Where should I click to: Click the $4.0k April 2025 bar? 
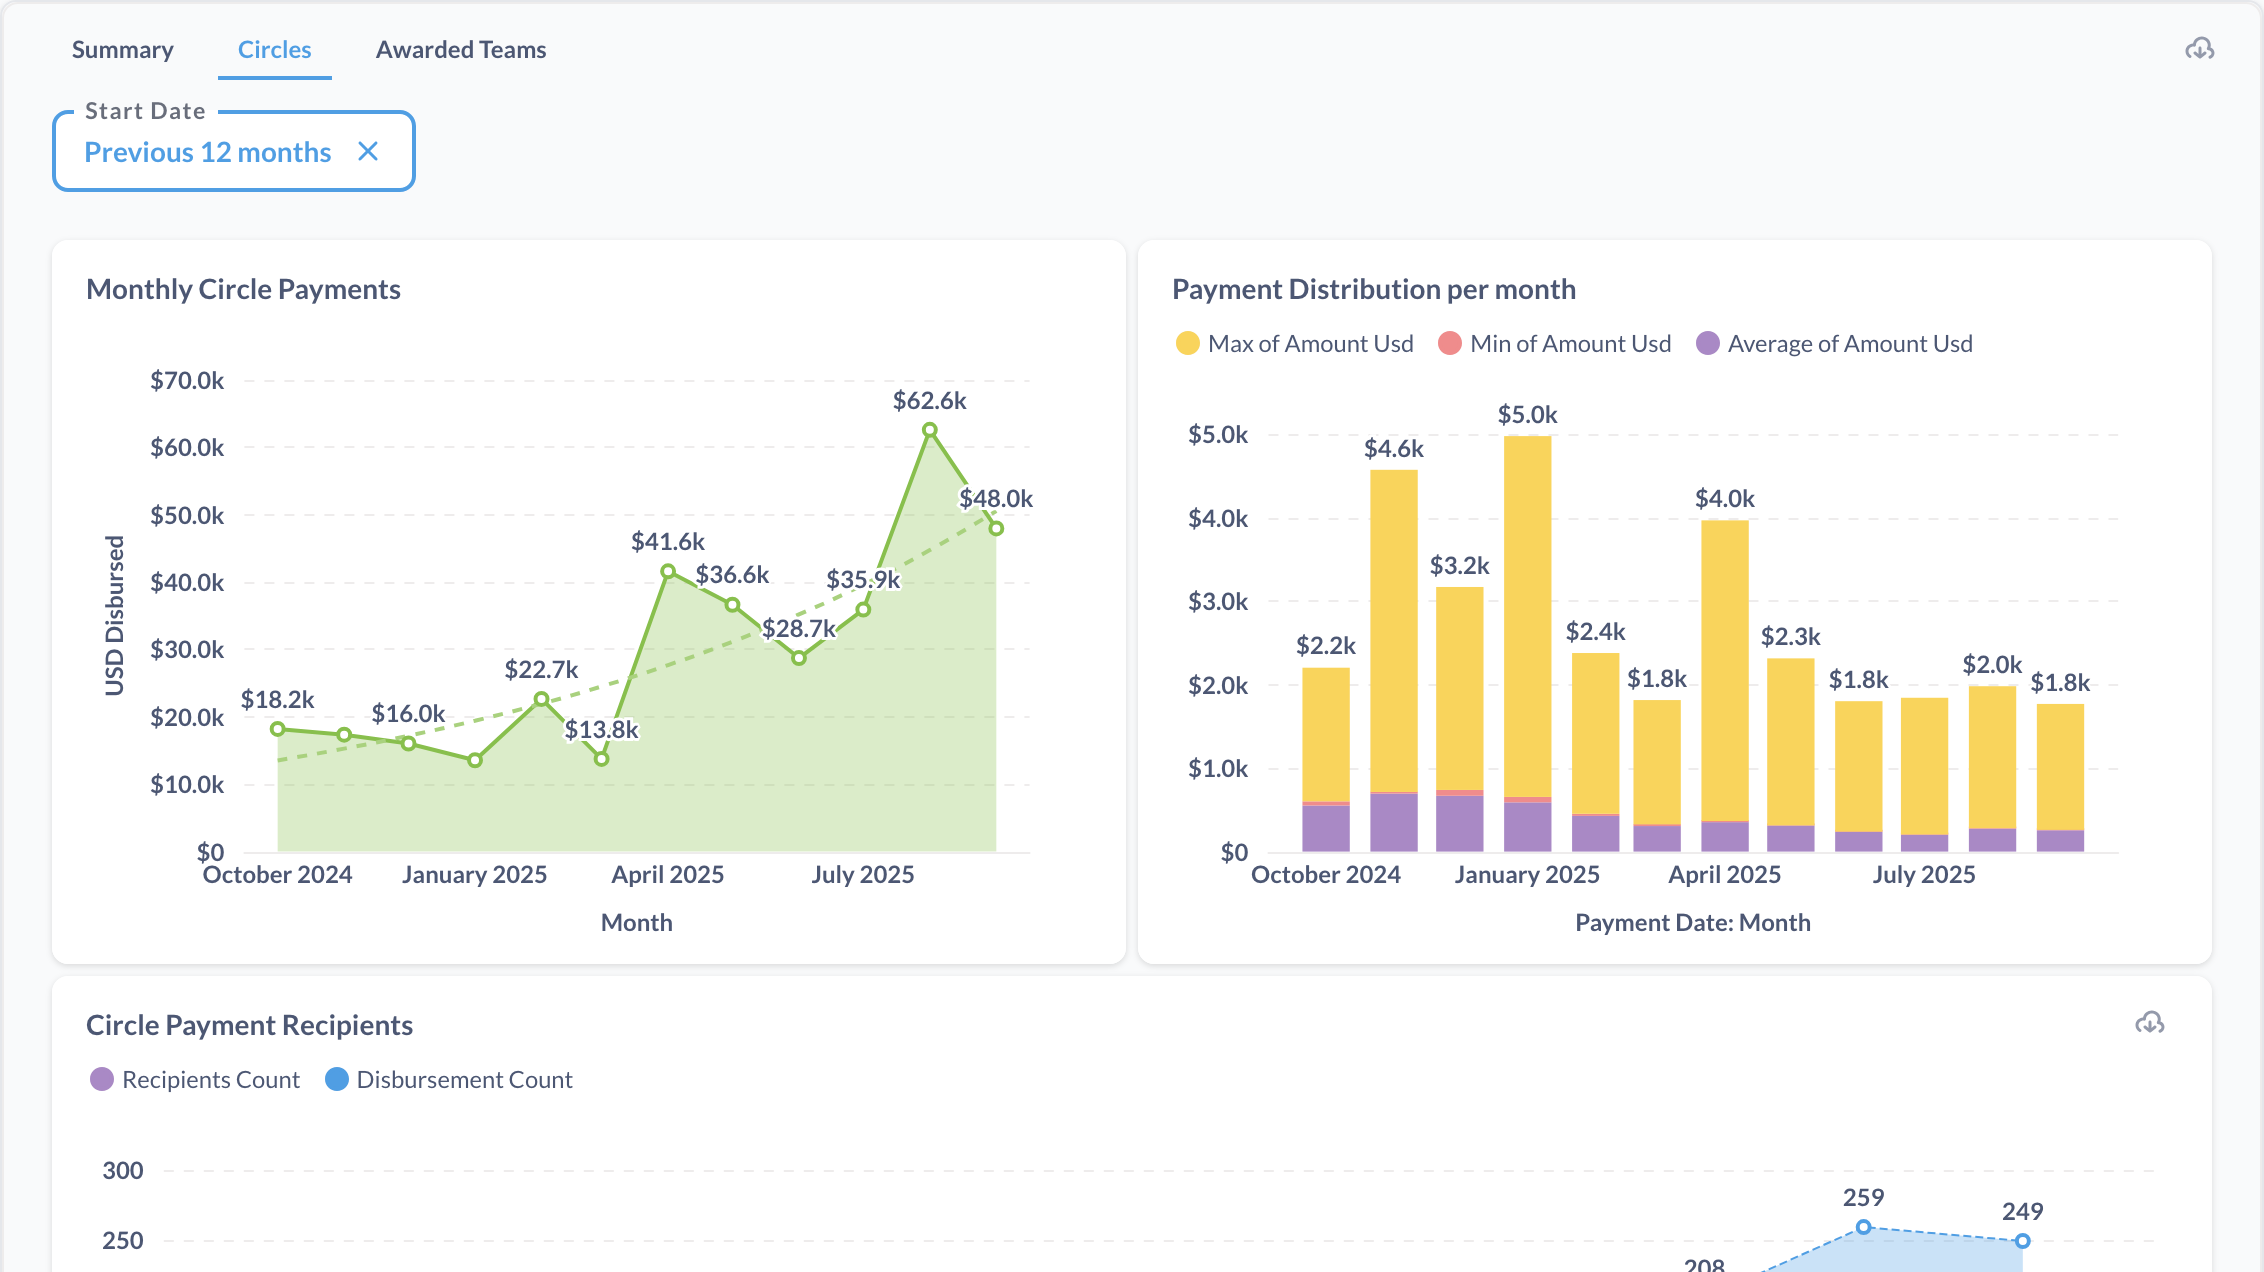pyautogui.click(x=1725, y=670)
